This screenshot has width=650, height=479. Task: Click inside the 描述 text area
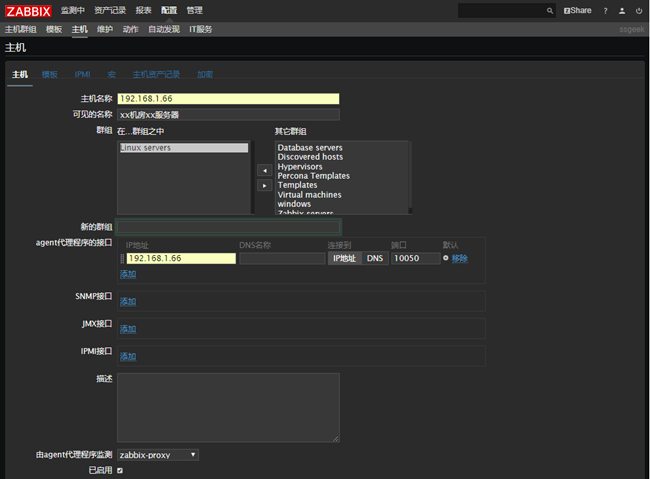[x=228, y=408]
